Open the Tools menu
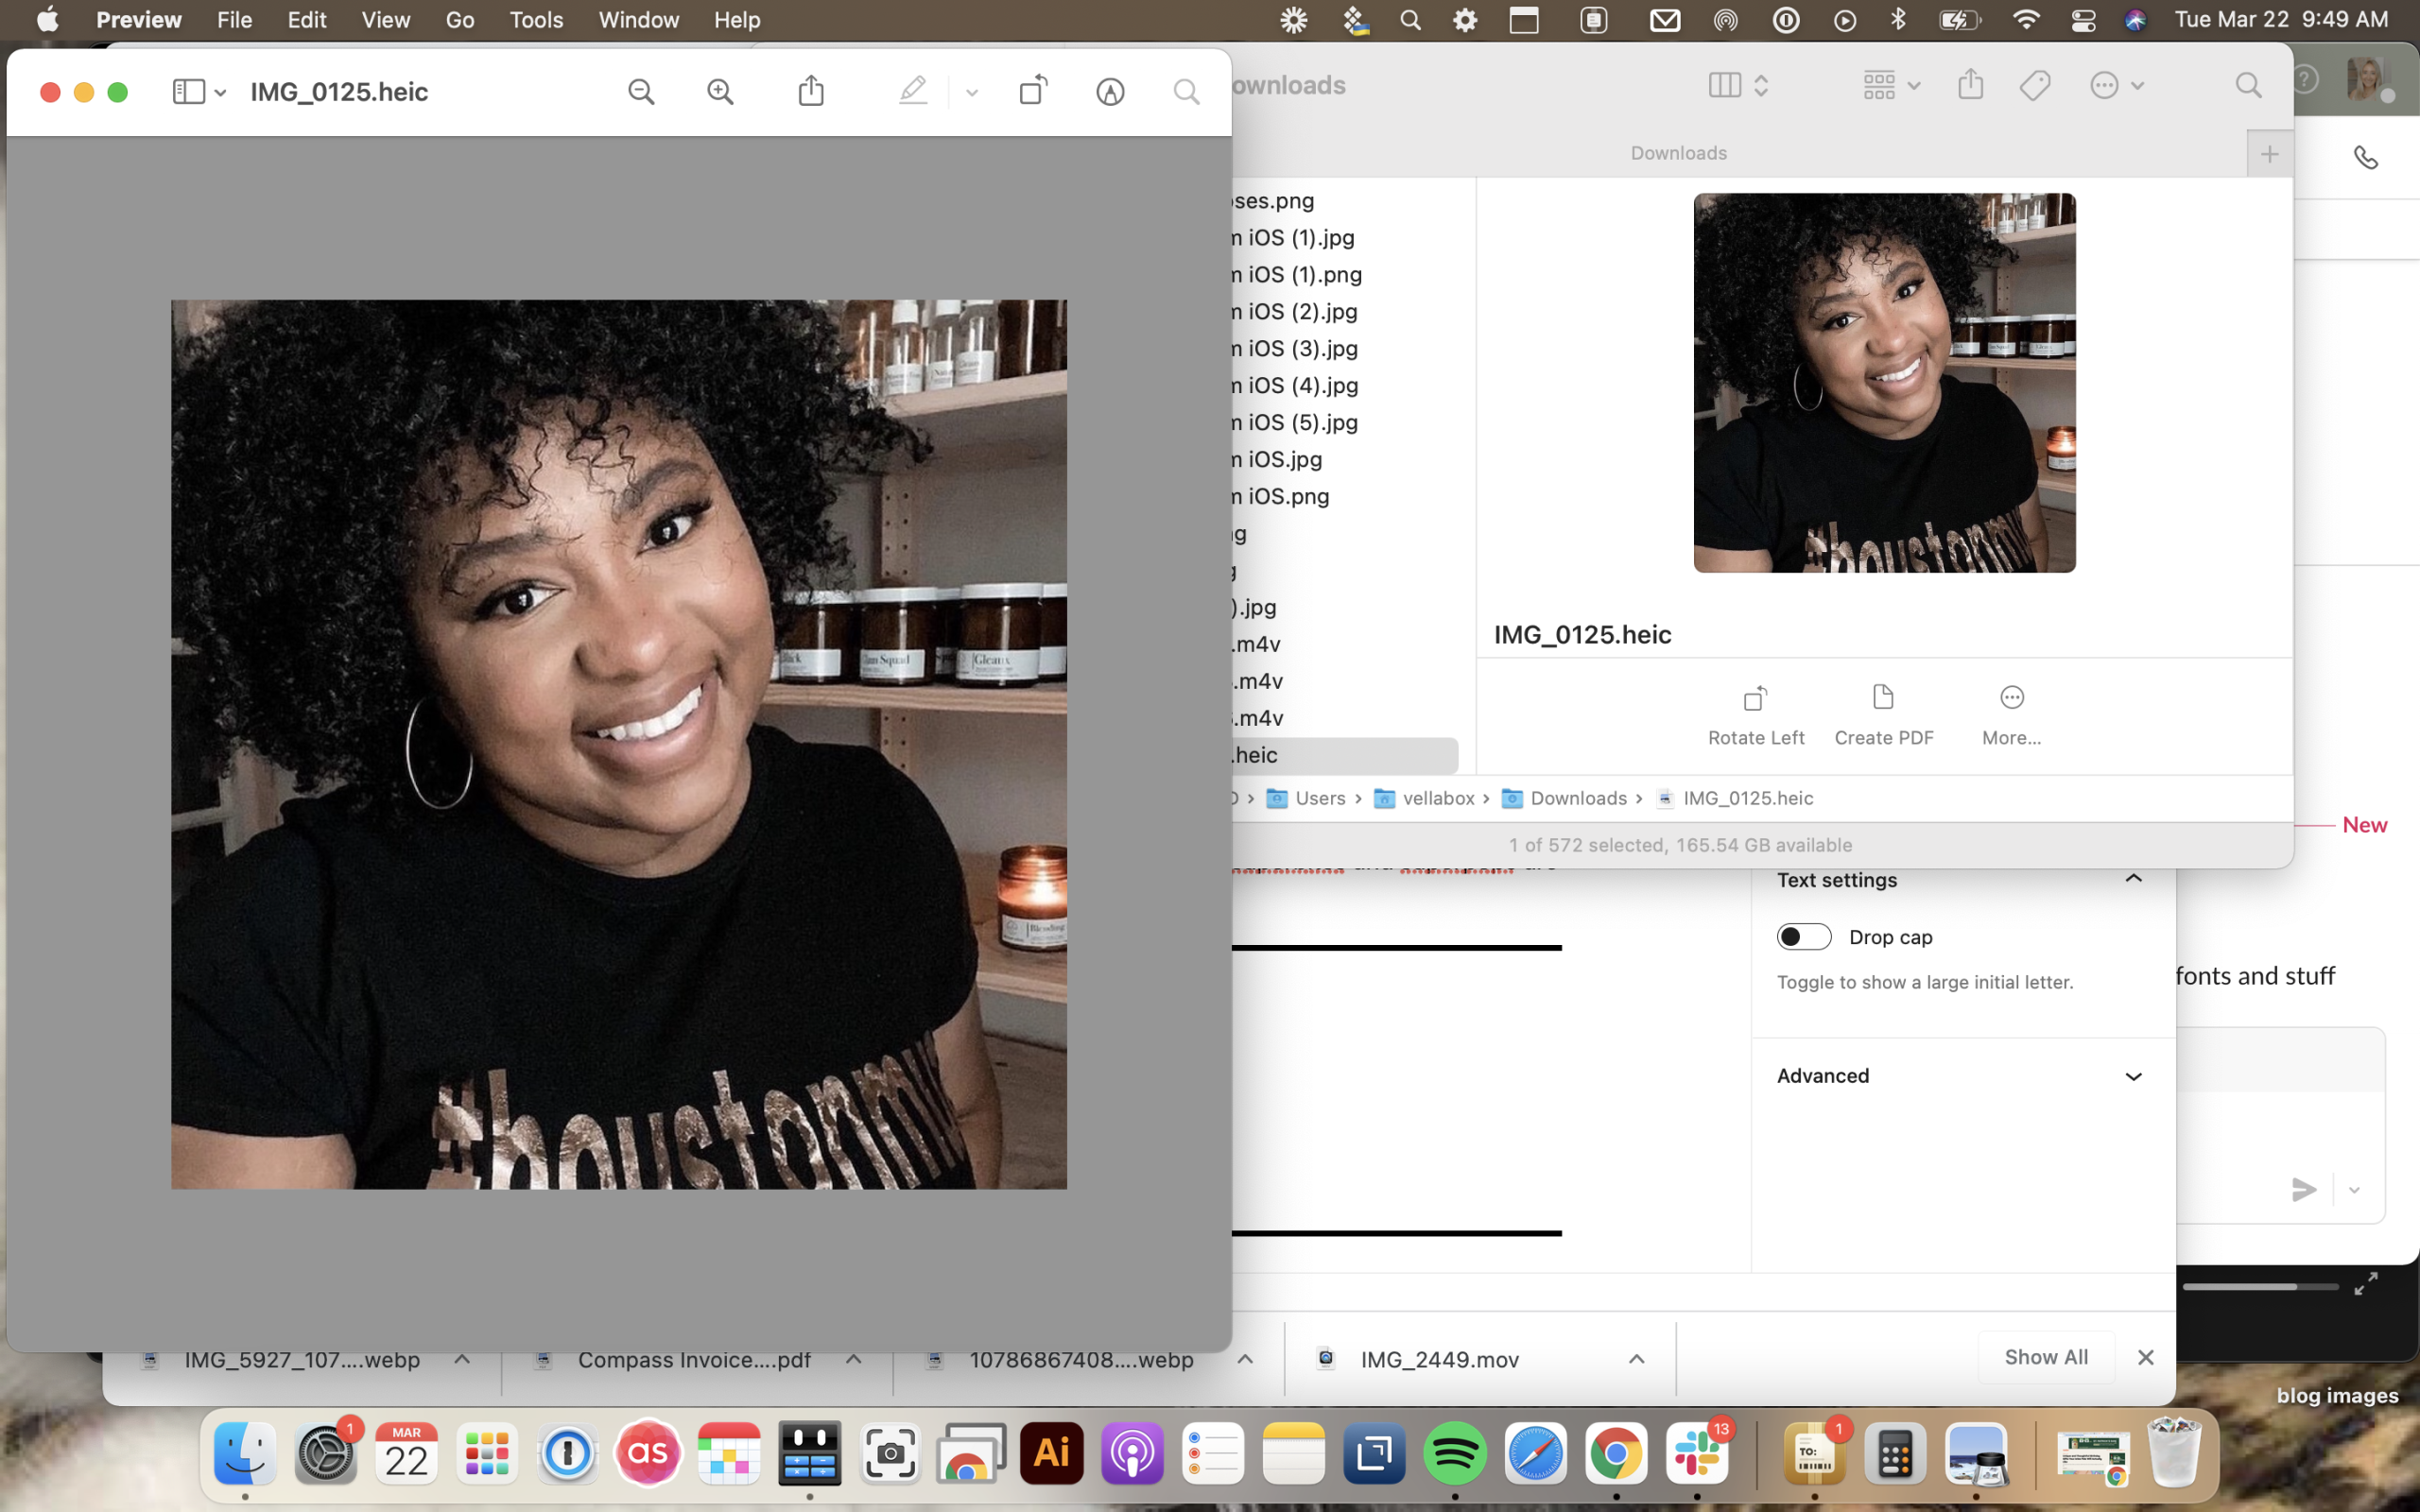2420x1512 pixels. [x=536, y=20]
